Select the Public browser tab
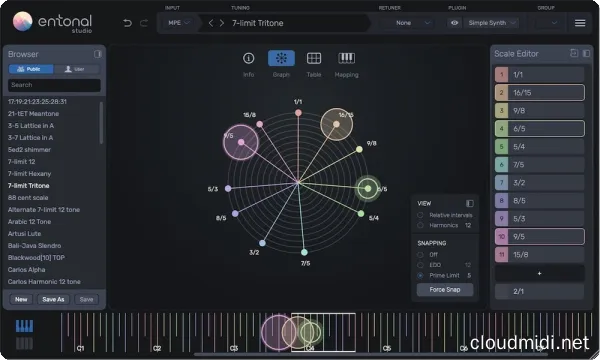The width and height of the screenshot is (600, 360). (31, 69)
